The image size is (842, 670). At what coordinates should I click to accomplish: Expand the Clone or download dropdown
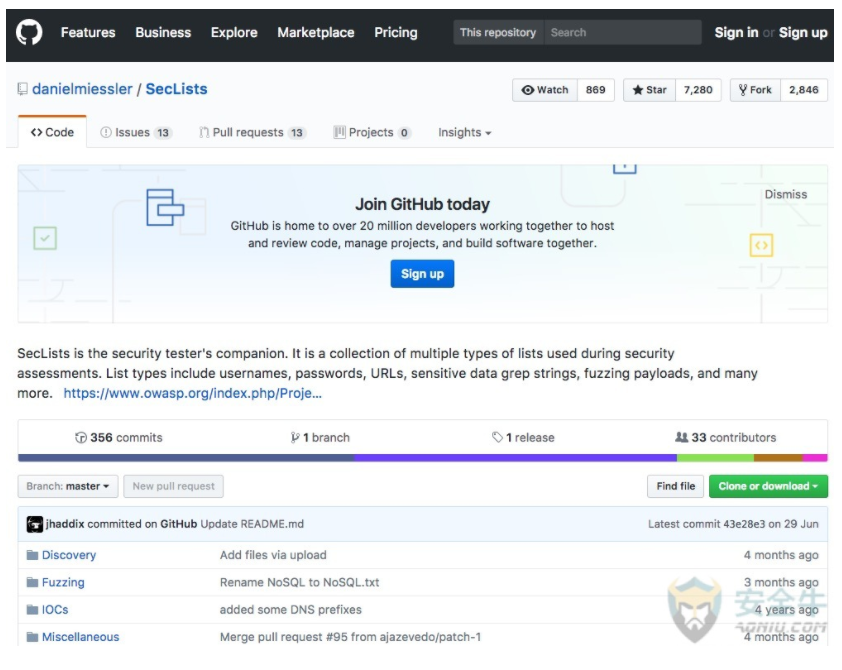point(767,486)
